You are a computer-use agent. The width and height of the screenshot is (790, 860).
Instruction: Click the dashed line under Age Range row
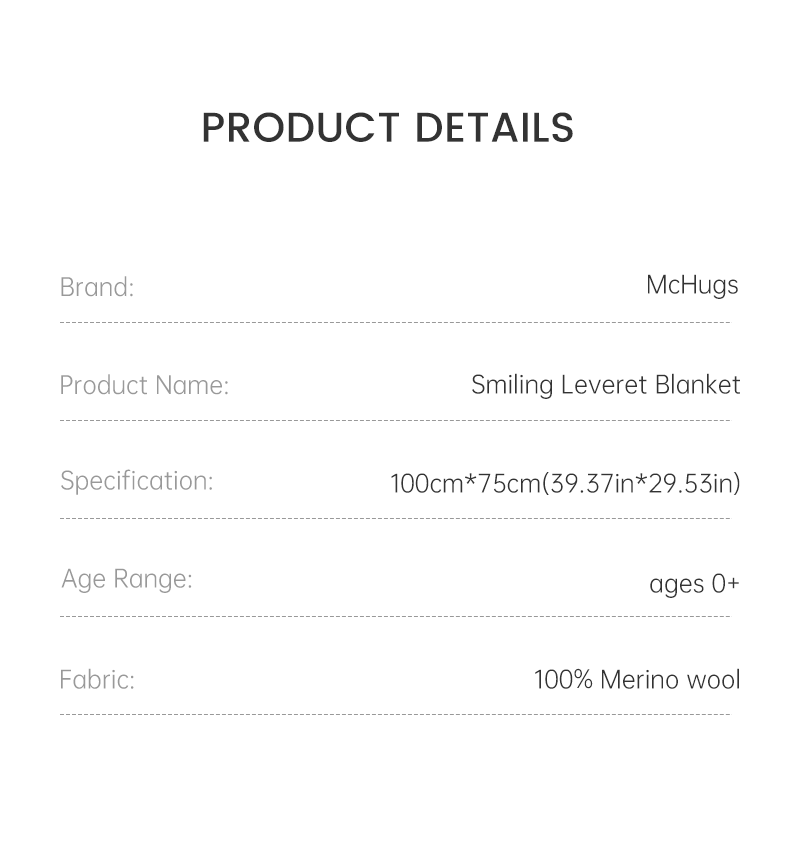(395, 617)
